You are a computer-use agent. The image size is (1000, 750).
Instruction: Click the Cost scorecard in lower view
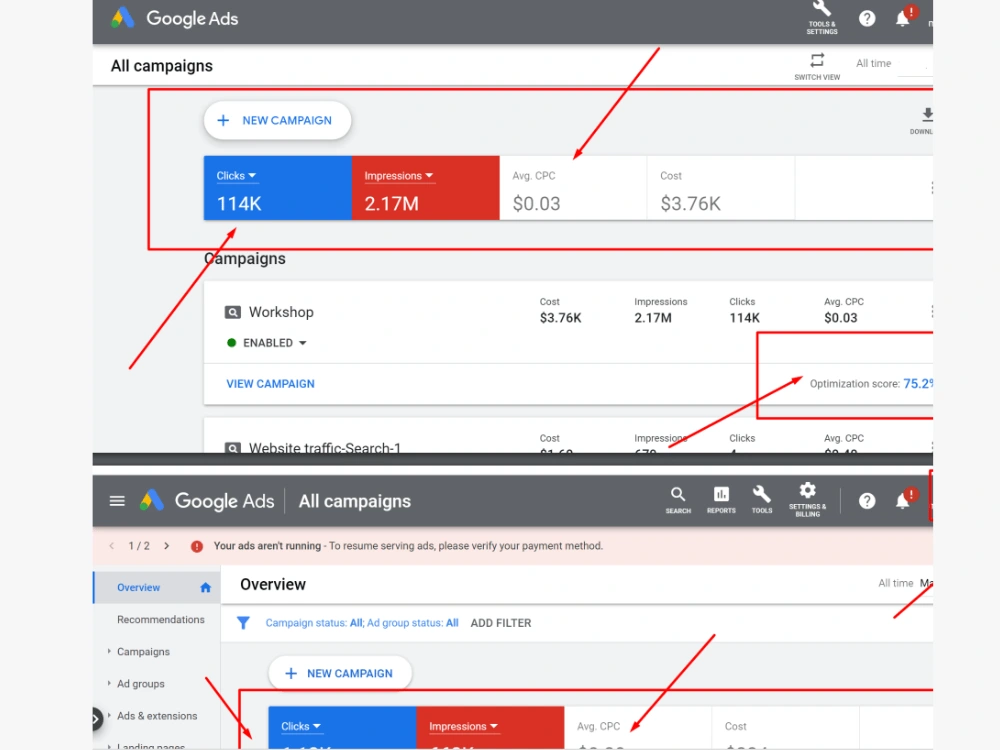(786, 728)
